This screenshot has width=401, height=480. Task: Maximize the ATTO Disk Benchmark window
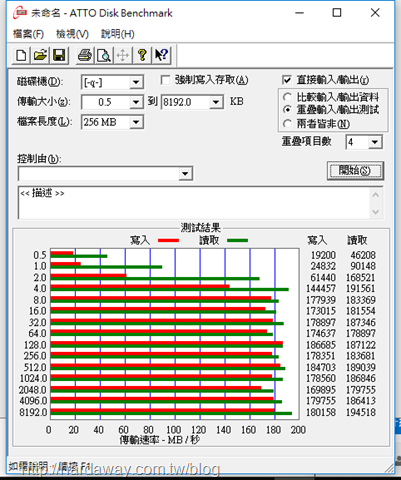pos(337,13)
